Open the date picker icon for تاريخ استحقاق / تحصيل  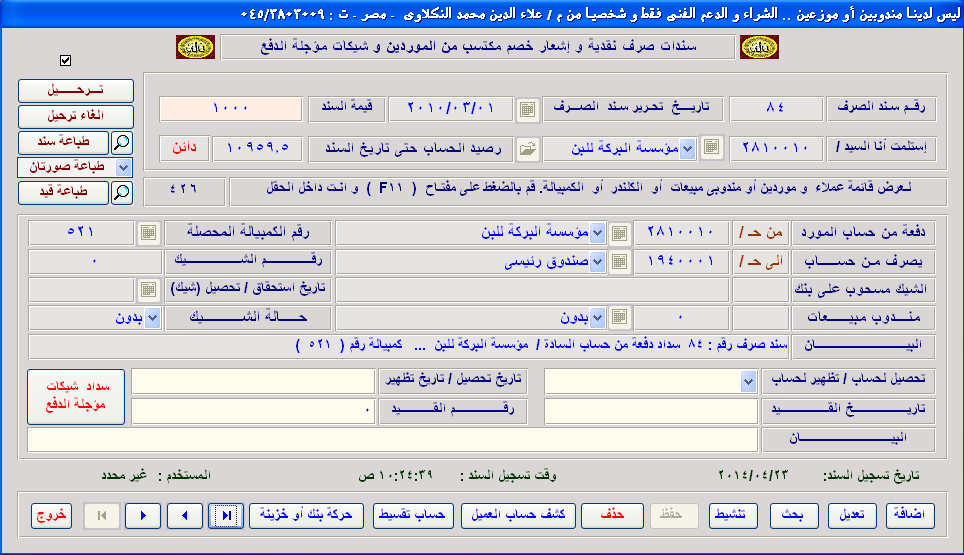pos(147,290)
